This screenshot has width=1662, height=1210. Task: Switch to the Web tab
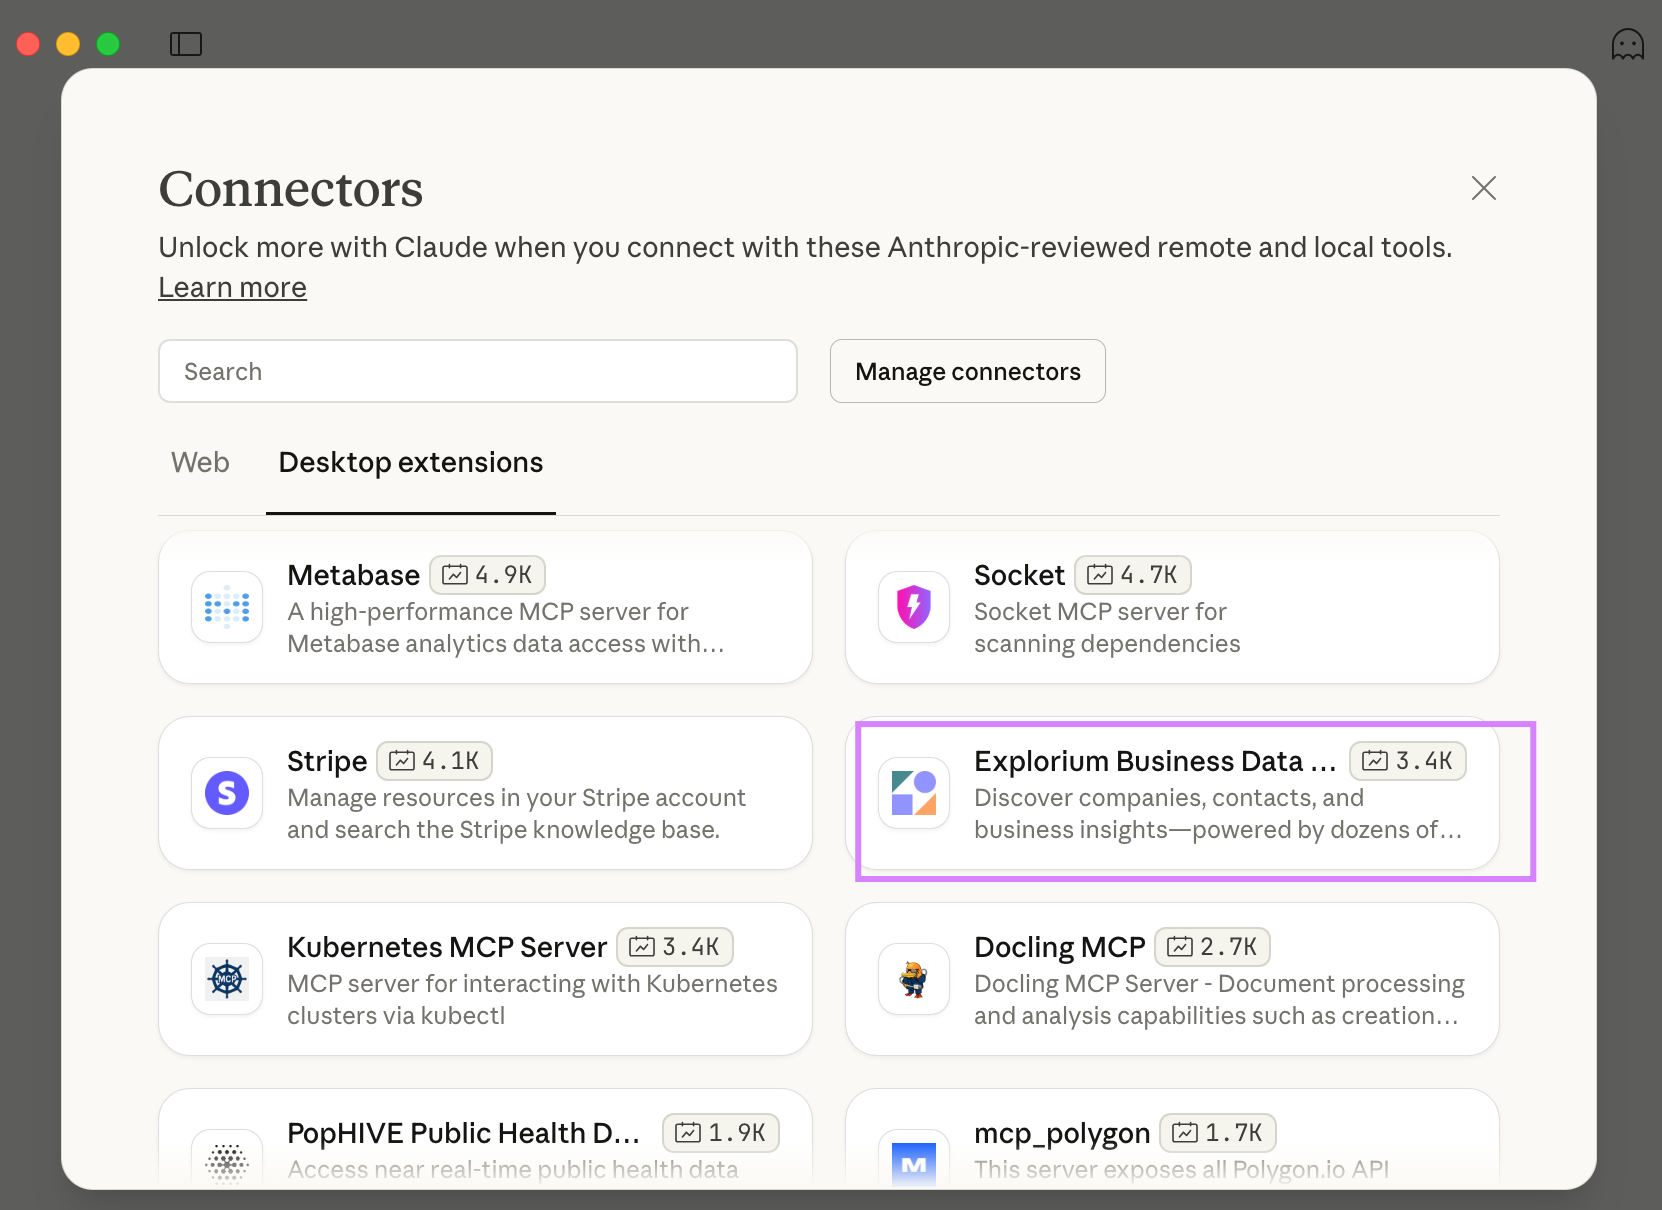[200, 462]
